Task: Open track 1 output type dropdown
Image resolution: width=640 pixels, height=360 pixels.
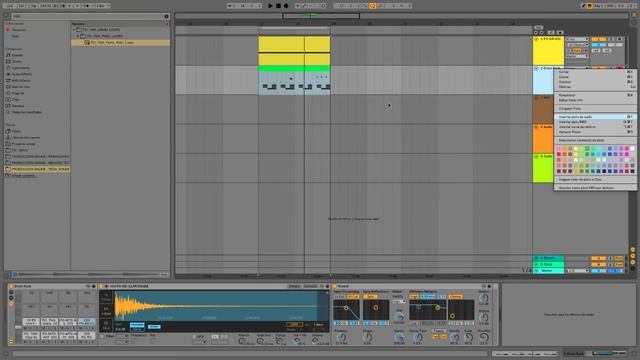Action: [577, 56]
